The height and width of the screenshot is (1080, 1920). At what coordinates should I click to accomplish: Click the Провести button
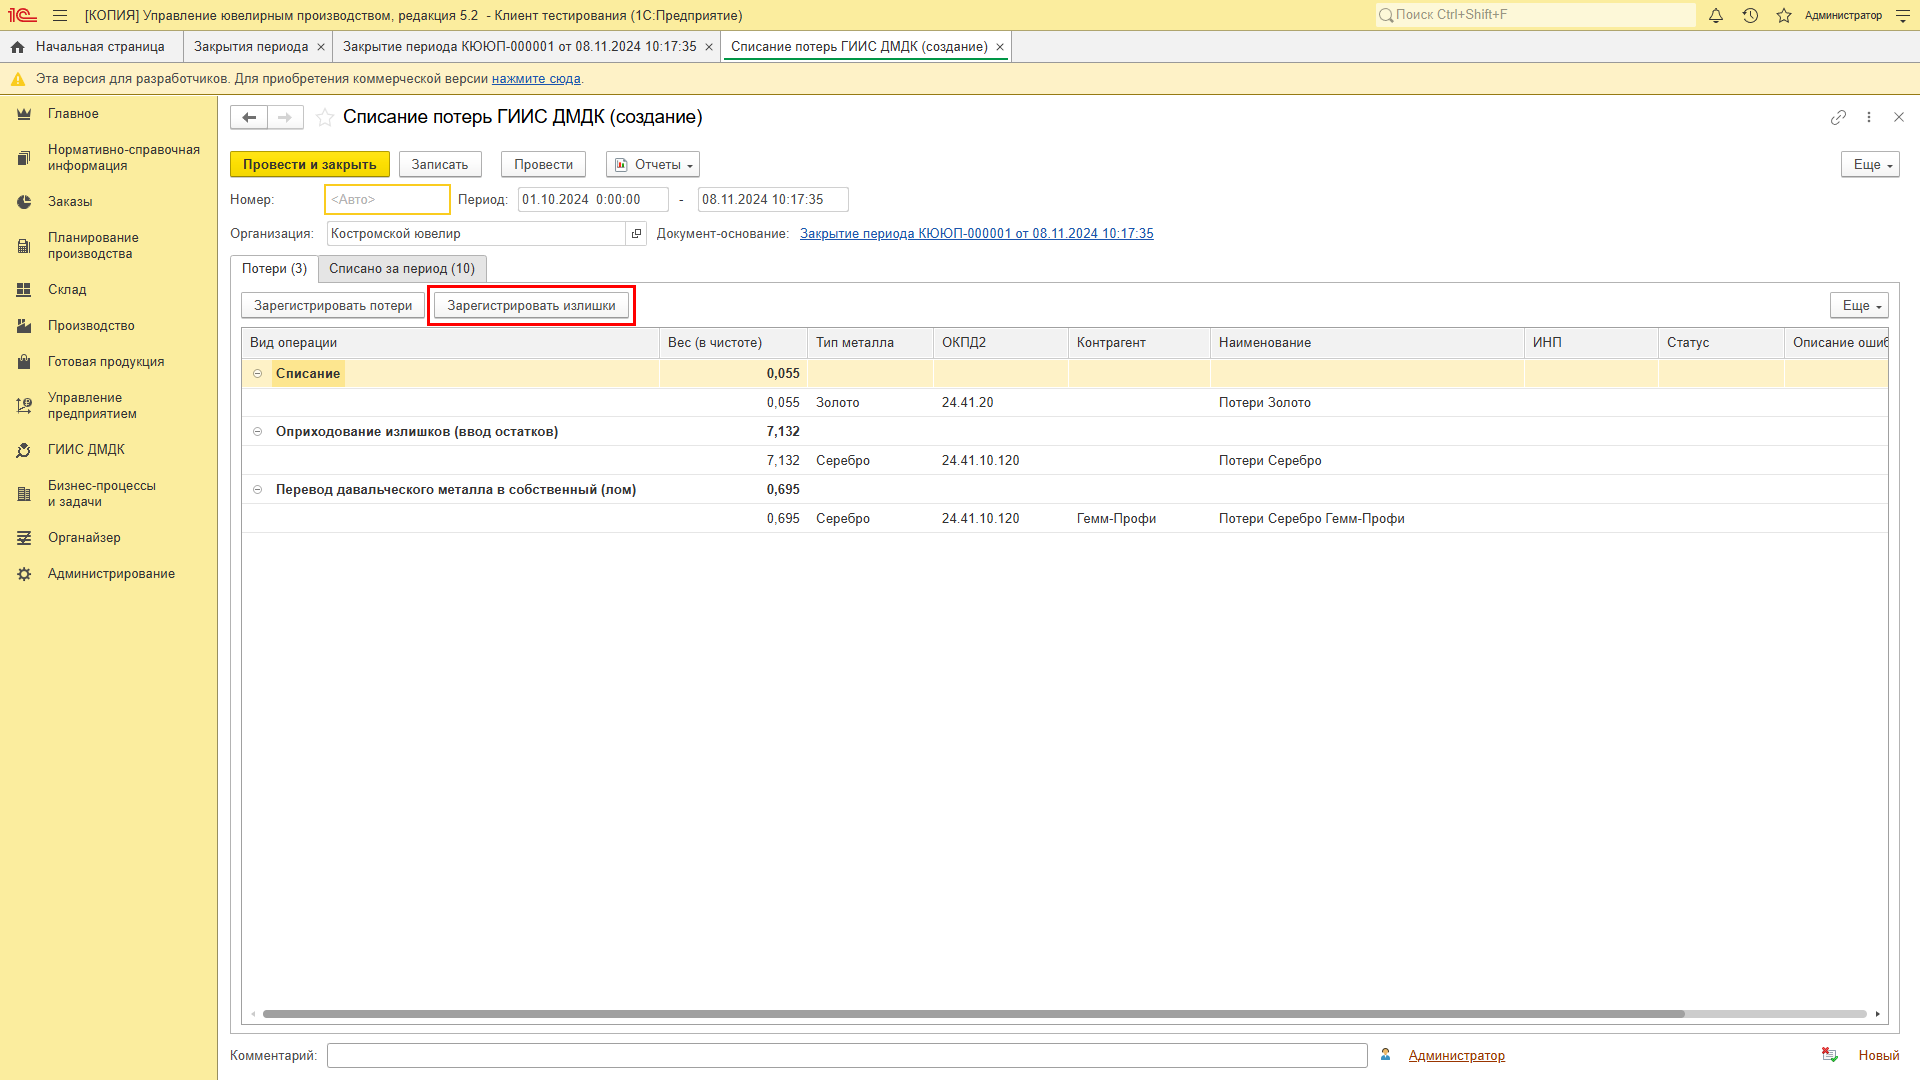[x=544, y=165]
